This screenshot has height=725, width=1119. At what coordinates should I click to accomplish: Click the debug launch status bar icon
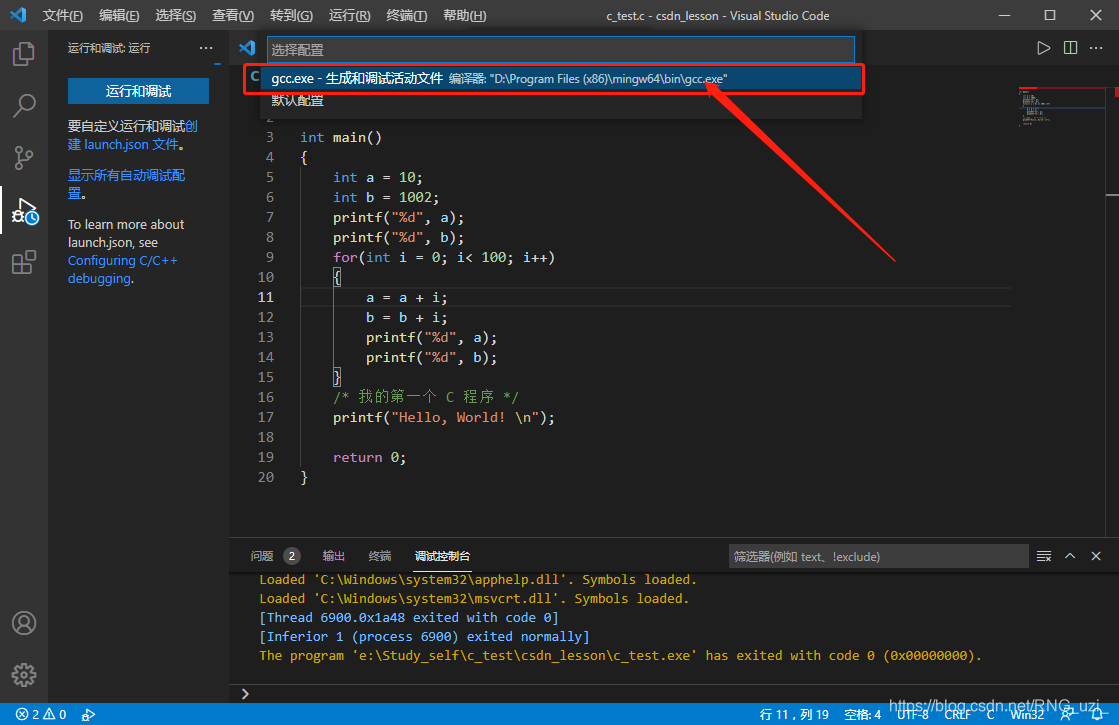[88, 714]
